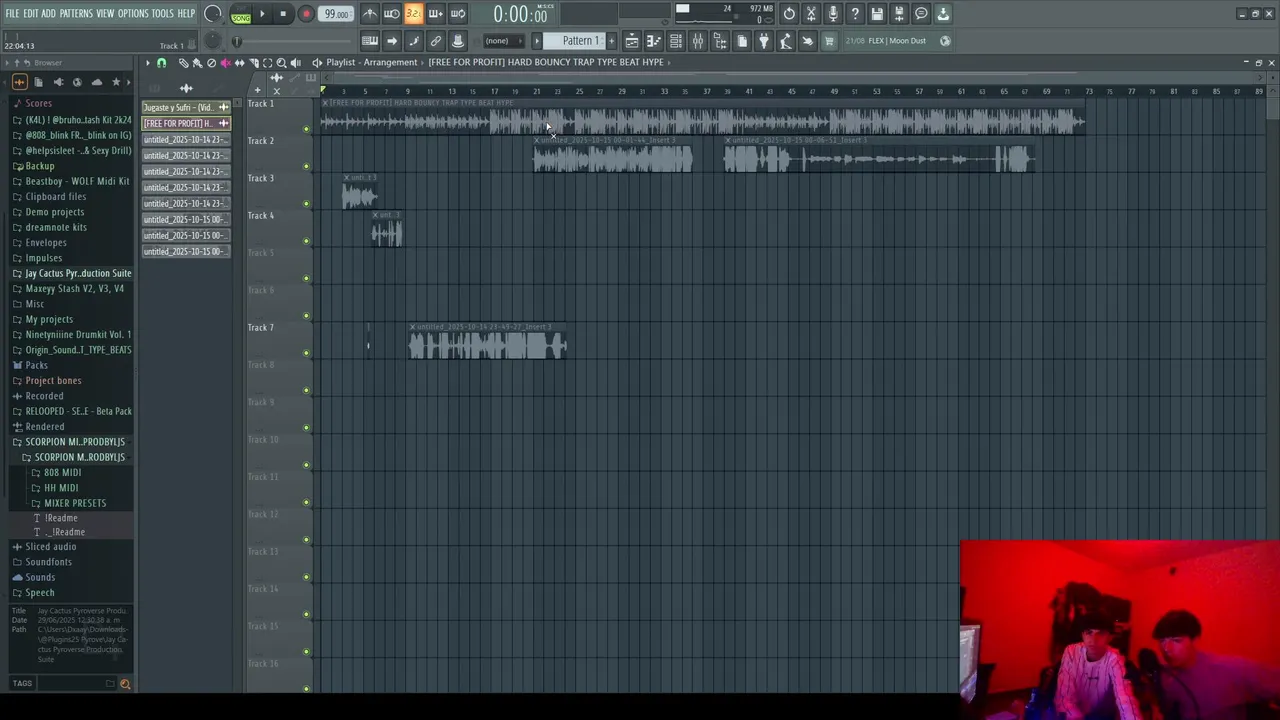Click the Stop transport button
This screenshot has height=720, width=1280.
(x=283, y=14)
